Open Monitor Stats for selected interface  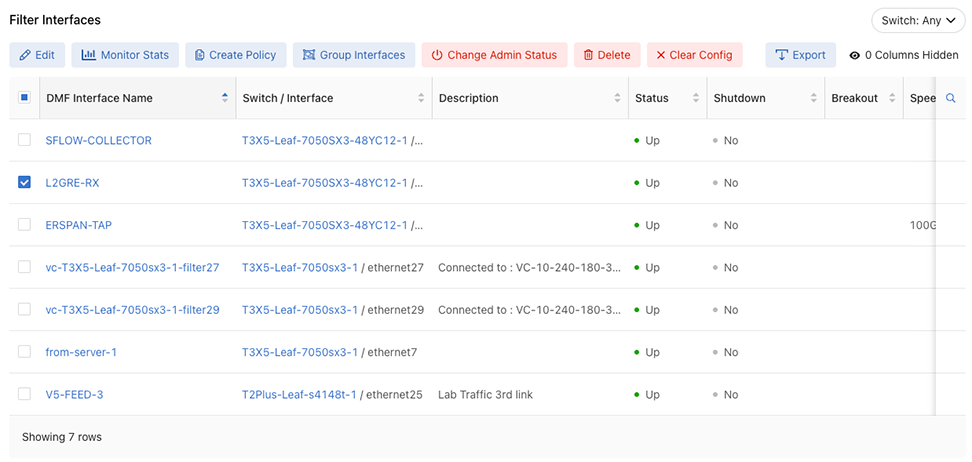pos(125,55)
